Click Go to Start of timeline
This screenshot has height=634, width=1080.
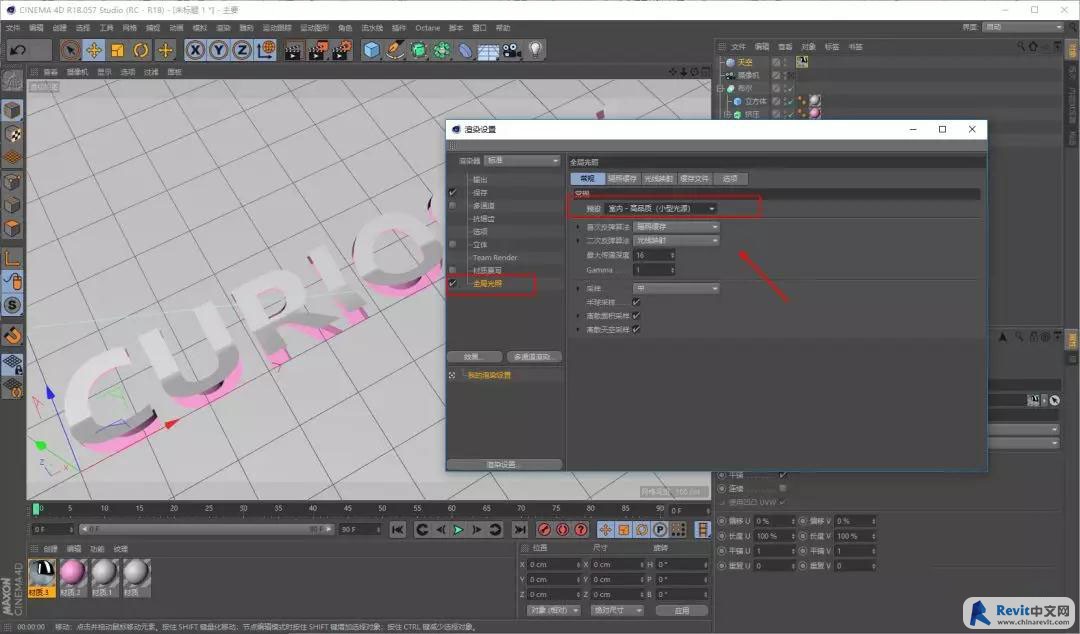pos(397,529)
